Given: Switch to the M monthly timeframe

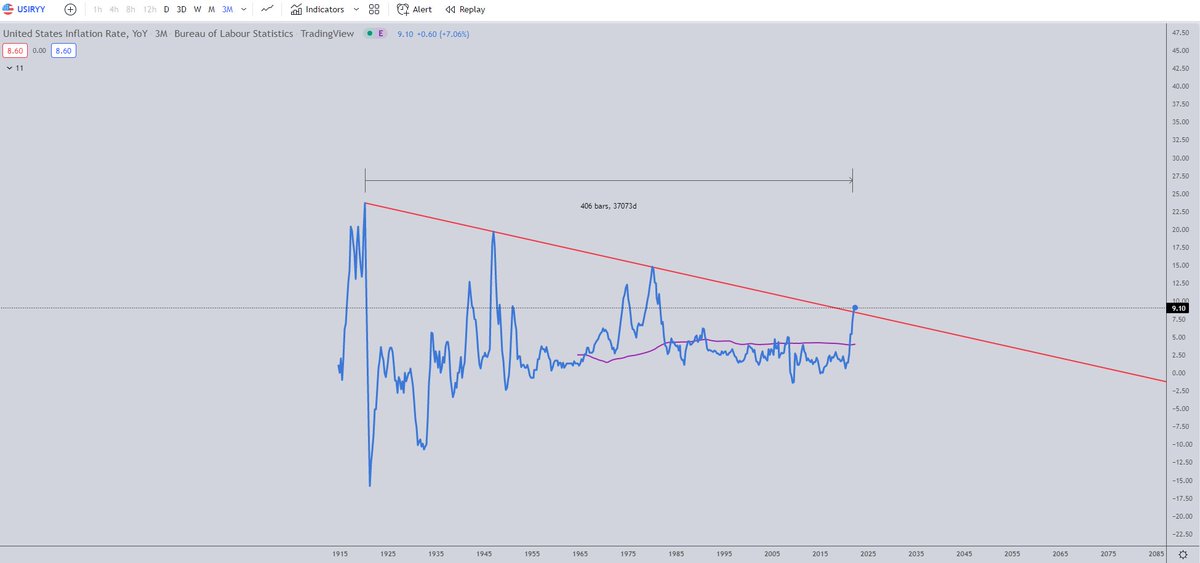Looking at the screenshot, I should 211,9.
